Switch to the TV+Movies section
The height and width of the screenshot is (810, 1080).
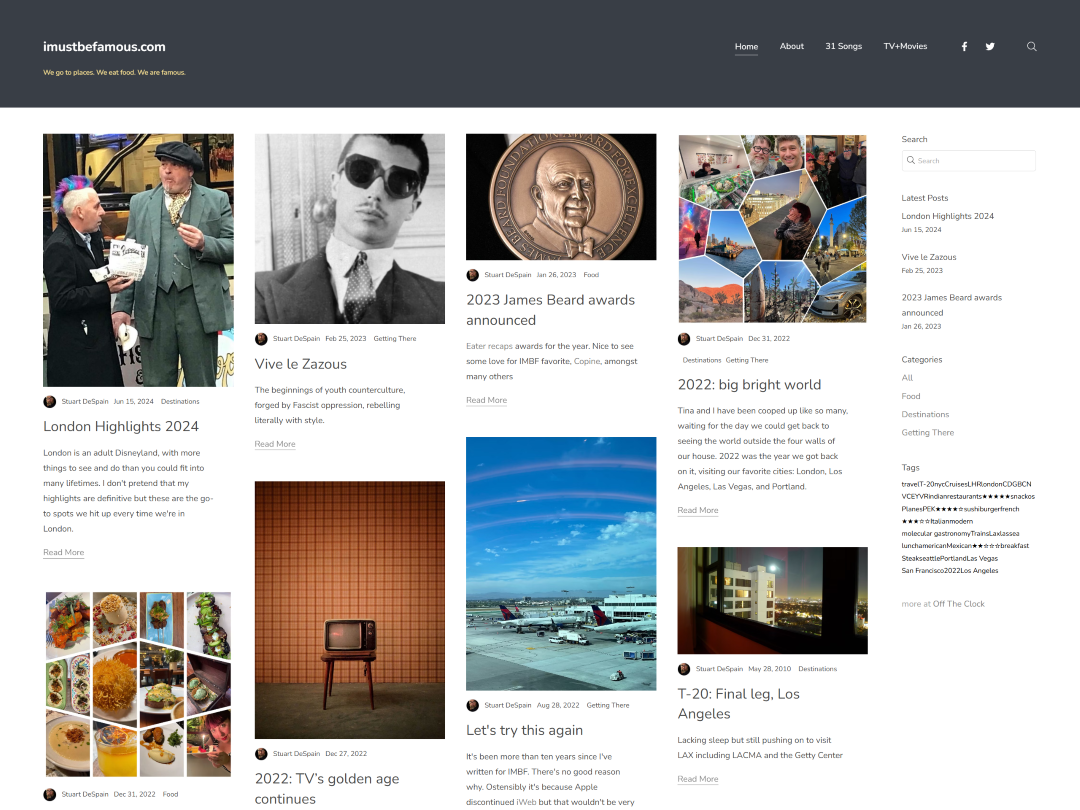[904, 46]
